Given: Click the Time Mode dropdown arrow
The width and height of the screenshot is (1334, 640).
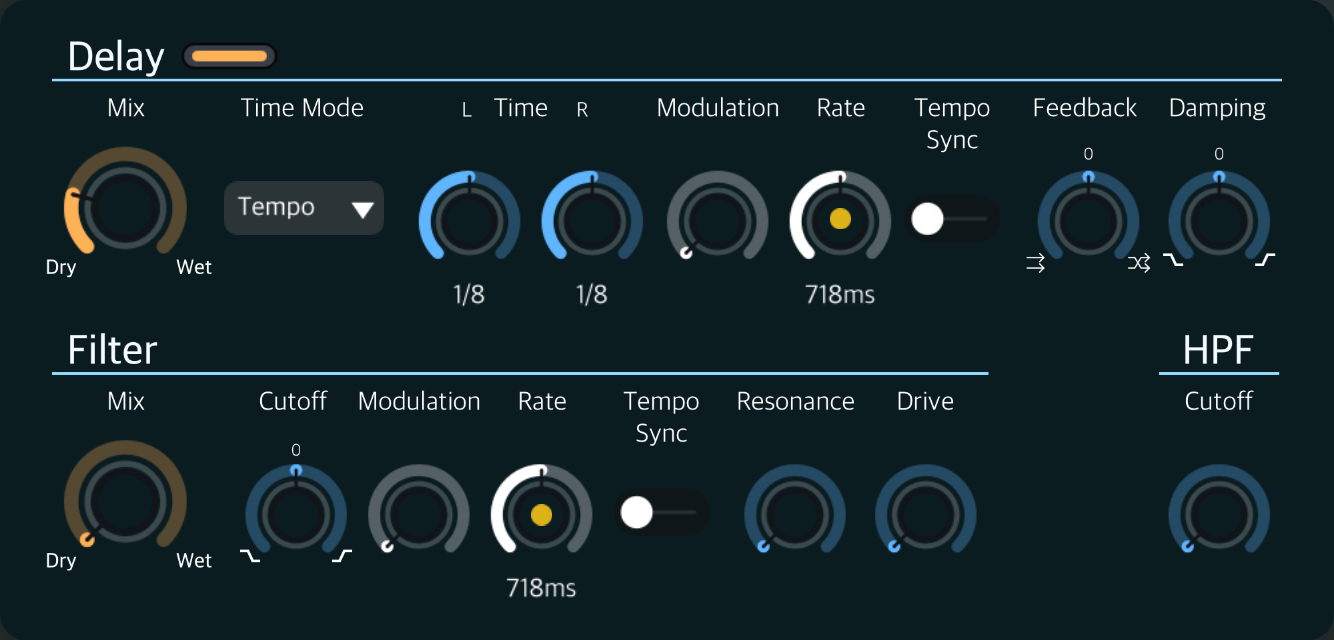Looking at the screenshot, I should (362, 209).
